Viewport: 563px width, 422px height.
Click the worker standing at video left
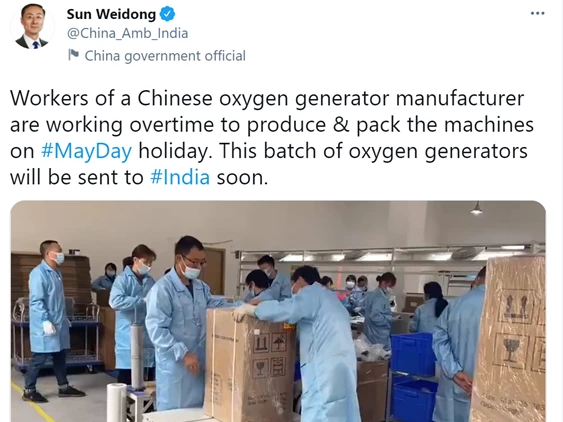point(49,321)
